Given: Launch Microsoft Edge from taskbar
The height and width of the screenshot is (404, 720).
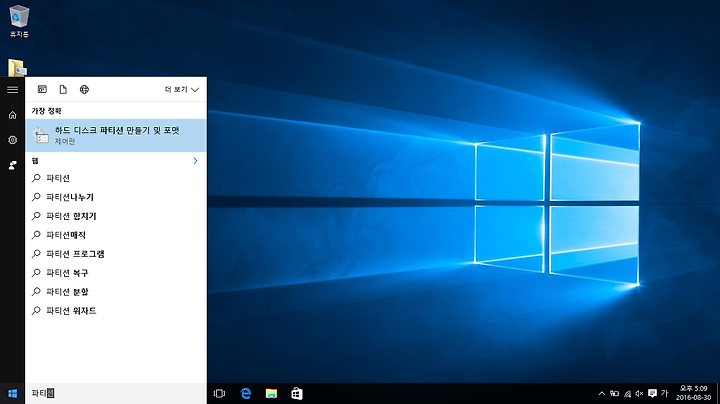Looking at the screenshot, I should pyautogui.click(x=246, y=393).
